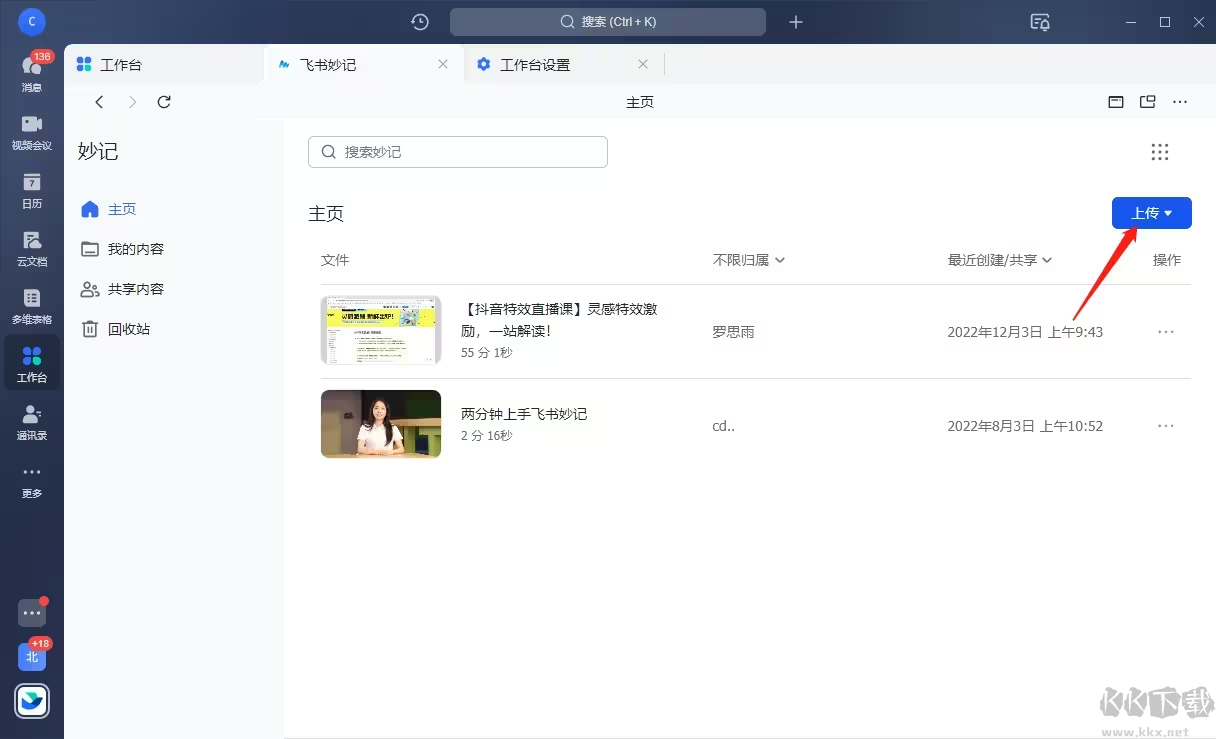This screenshot has height=739, width=1216.
Task: Open Bitable (多维表格) in sidebar
Action: (32, 305)
